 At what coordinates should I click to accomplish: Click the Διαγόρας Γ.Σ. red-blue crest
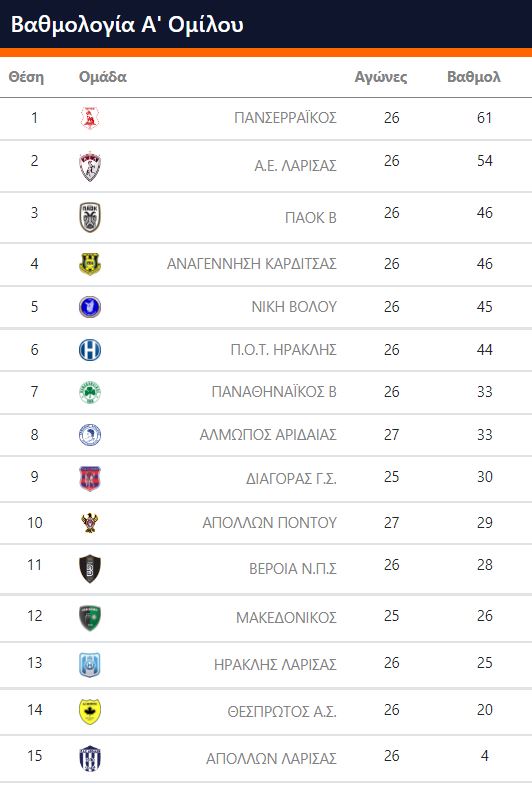(x=90, y=479)
